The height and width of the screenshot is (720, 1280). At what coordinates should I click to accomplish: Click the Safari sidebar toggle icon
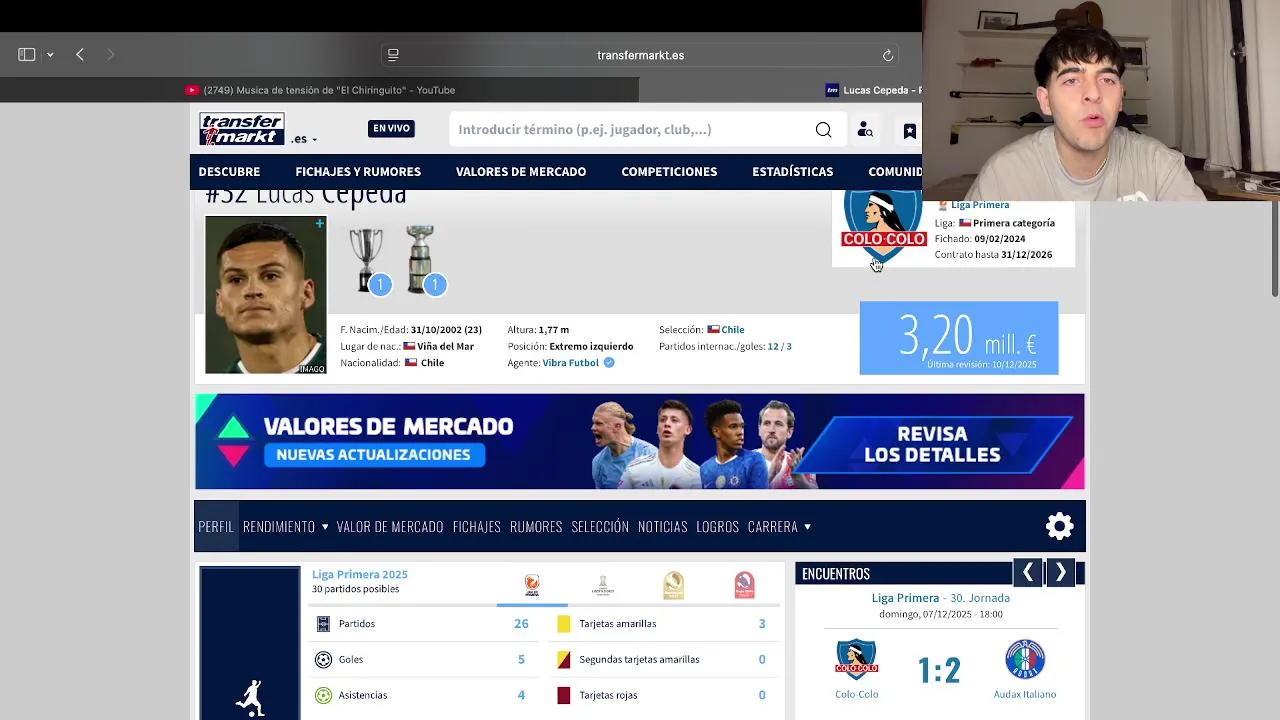click(27, 55)
